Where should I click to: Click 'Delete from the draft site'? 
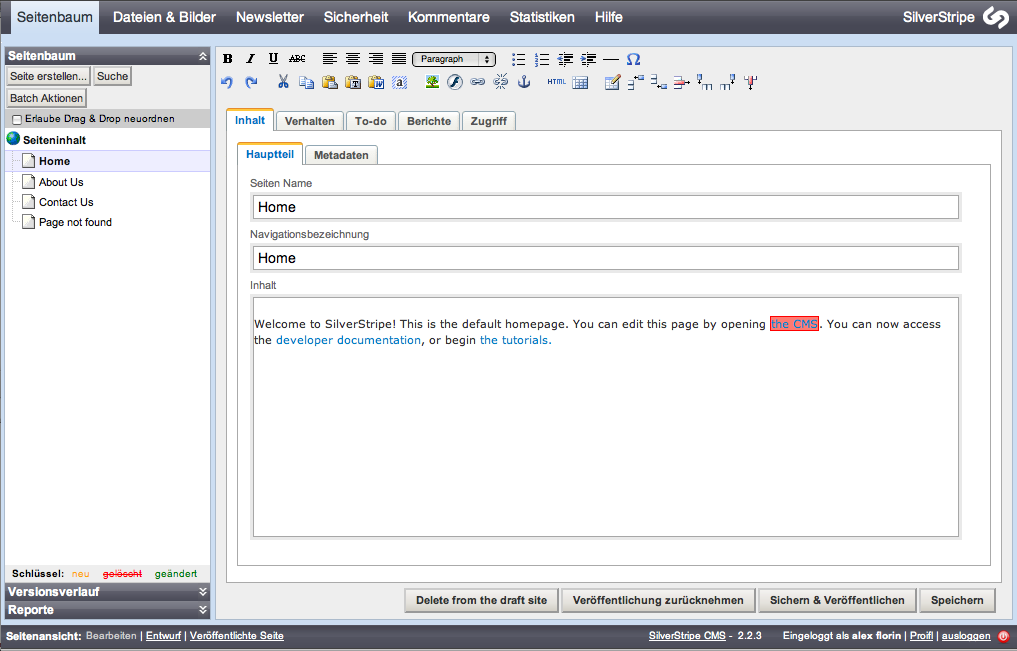tap(481, 600)
